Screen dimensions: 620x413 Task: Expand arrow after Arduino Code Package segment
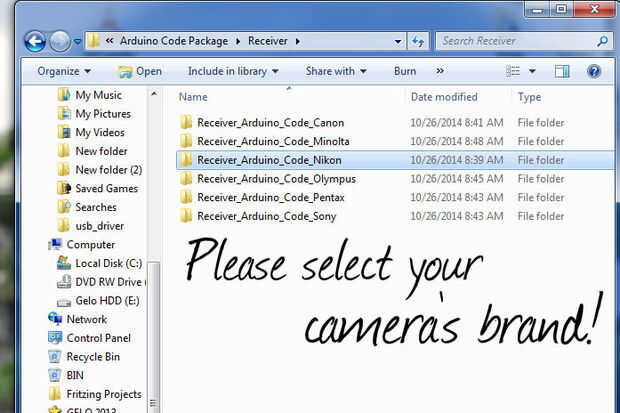(238, 41)
